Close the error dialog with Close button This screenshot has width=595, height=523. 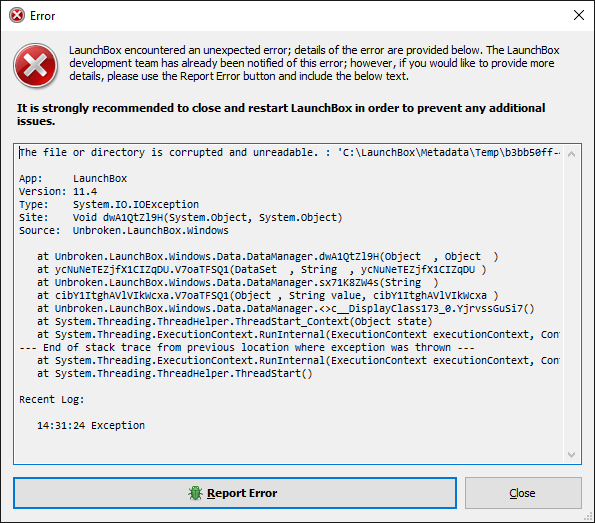coord(523,493)
